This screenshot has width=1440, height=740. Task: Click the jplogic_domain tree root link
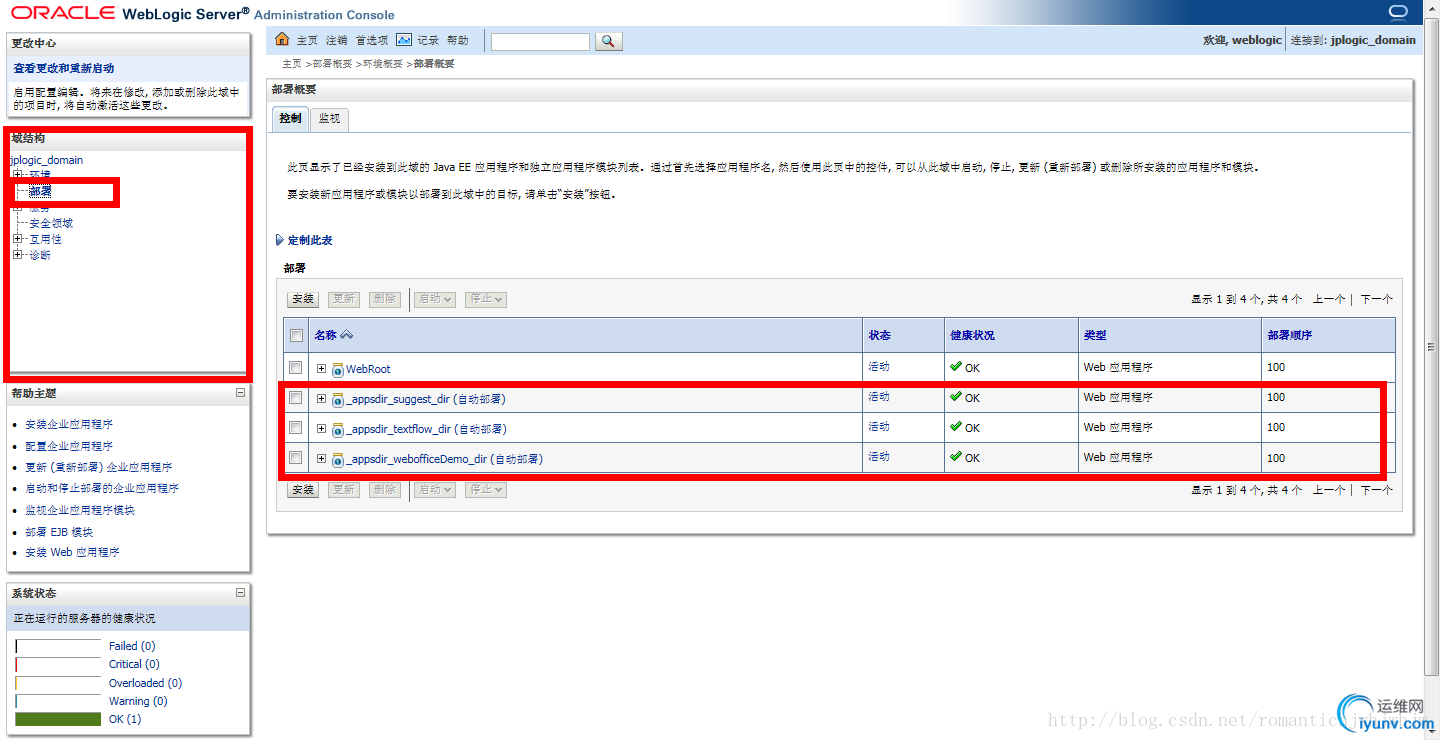tap(46, 160)
